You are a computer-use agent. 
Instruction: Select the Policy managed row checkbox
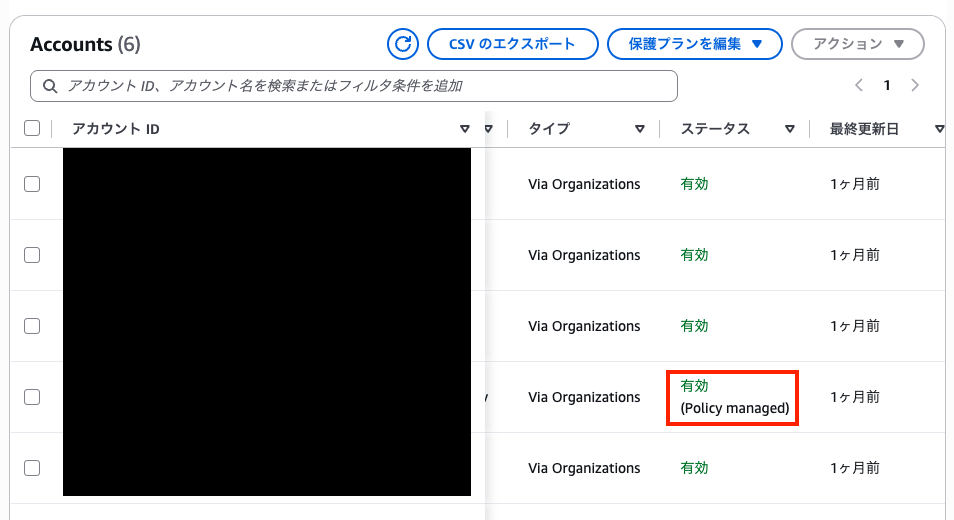tap(32, 397)
